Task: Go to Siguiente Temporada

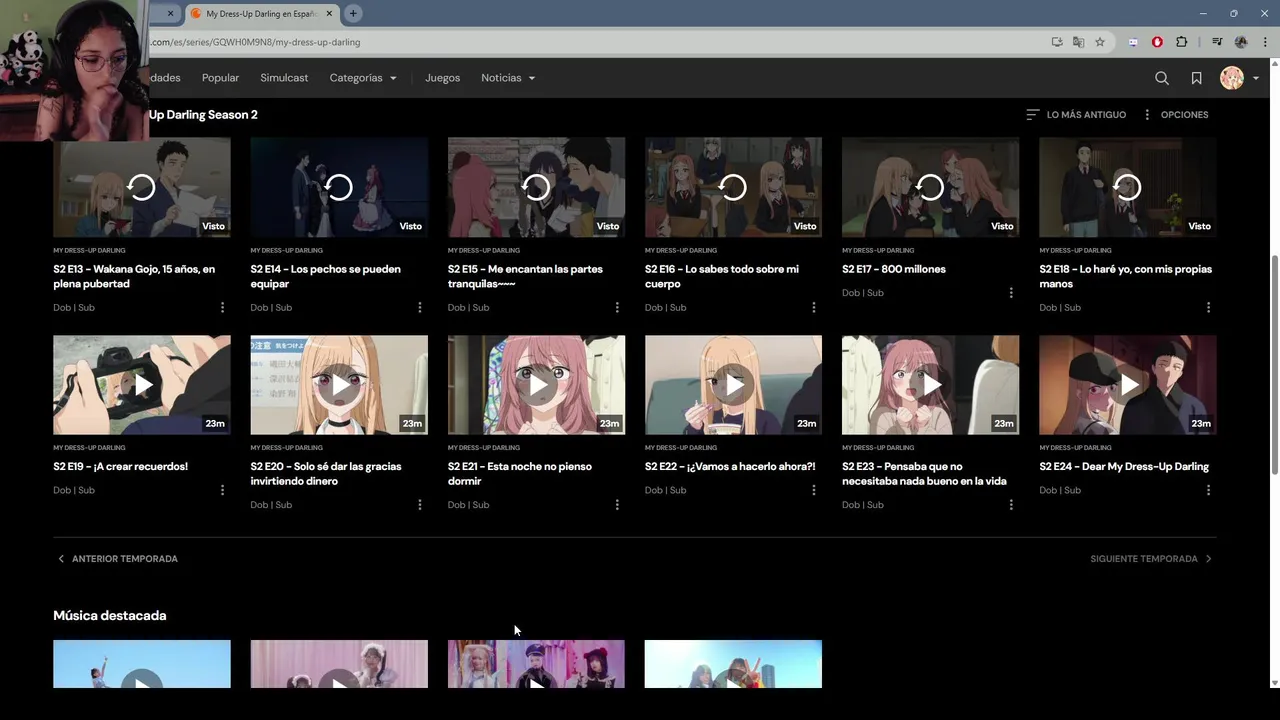Action: pyautogui.click(x=1151, y=559)
